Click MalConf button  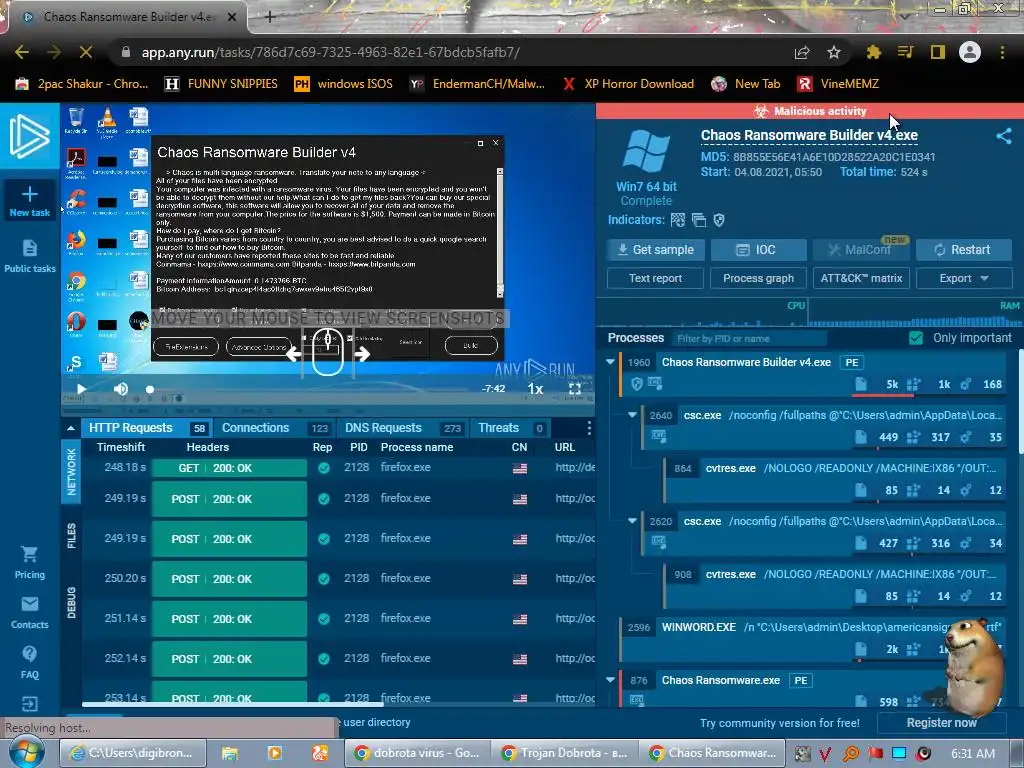(861, 249)
